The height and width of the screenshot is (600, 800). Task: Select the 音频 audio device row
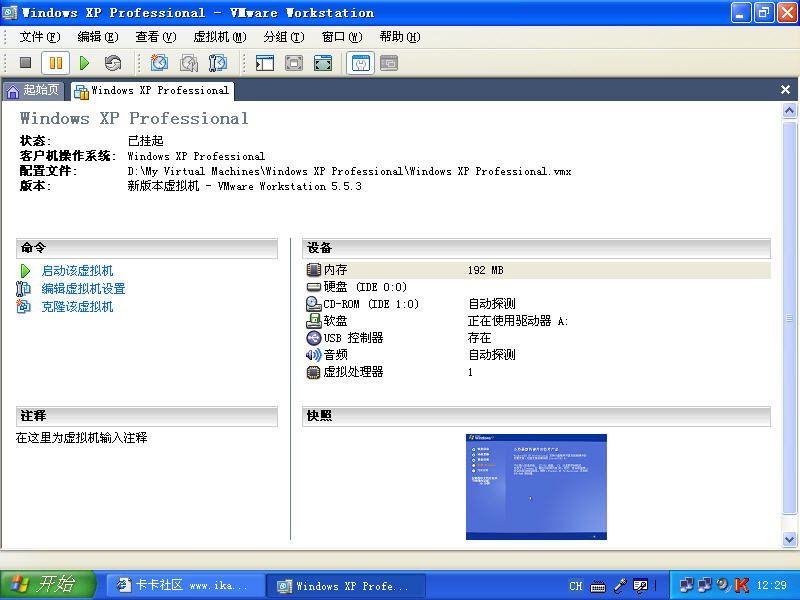coord(536,355)
